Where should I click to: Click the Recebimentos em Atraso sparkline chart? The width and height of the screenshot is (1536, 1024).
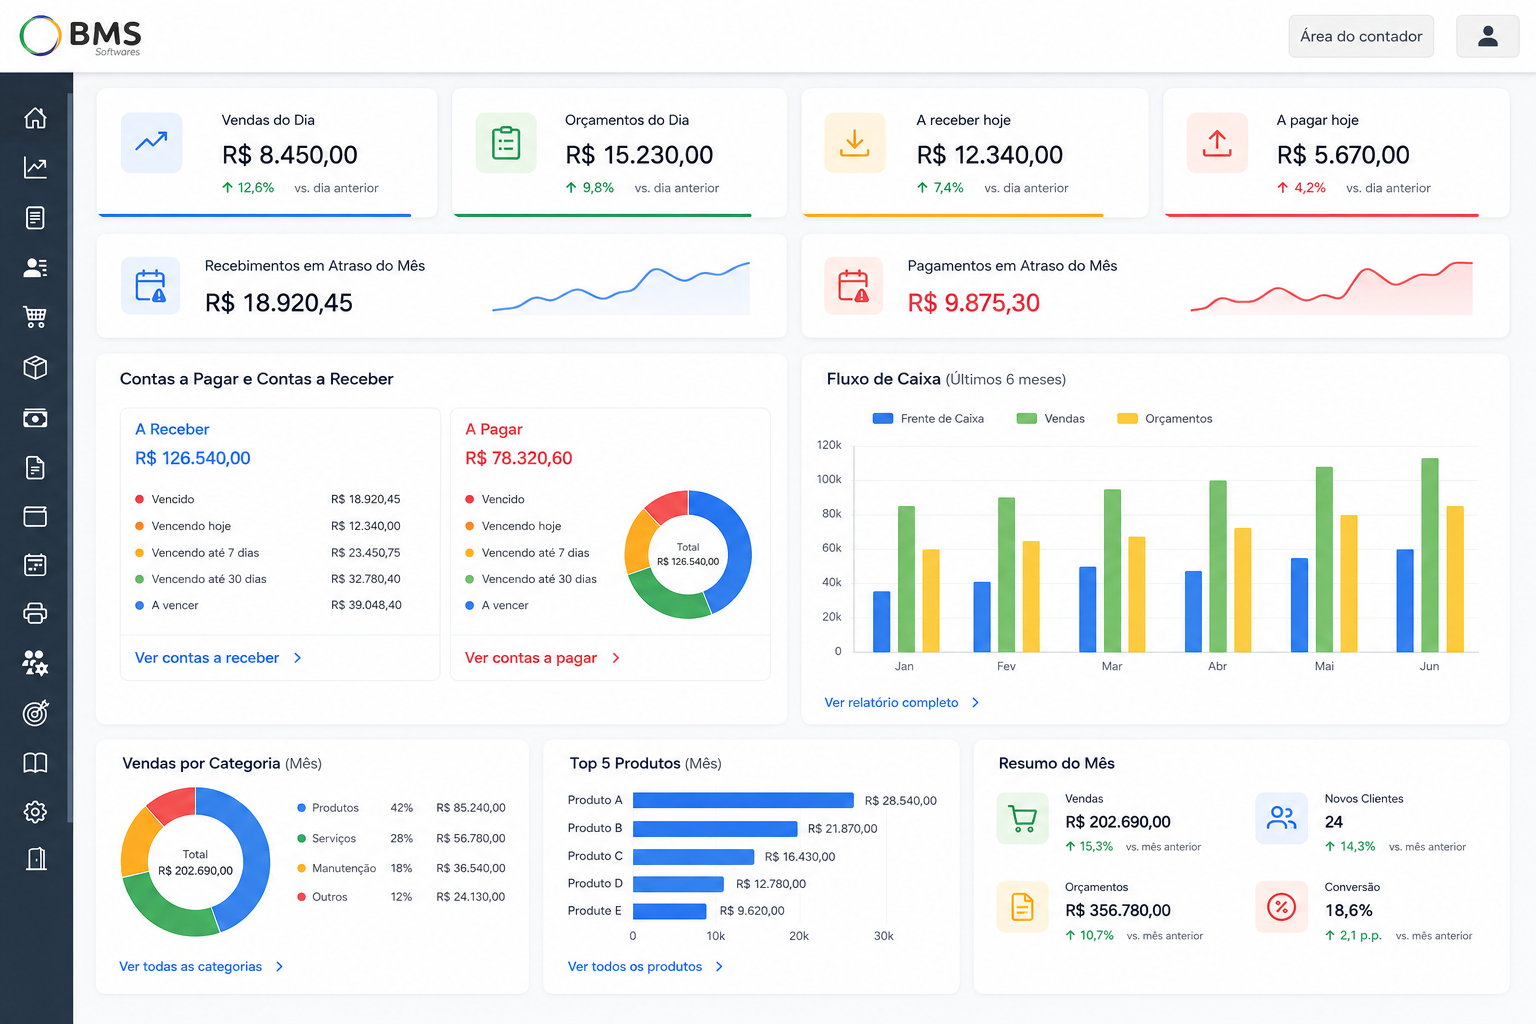621,288
